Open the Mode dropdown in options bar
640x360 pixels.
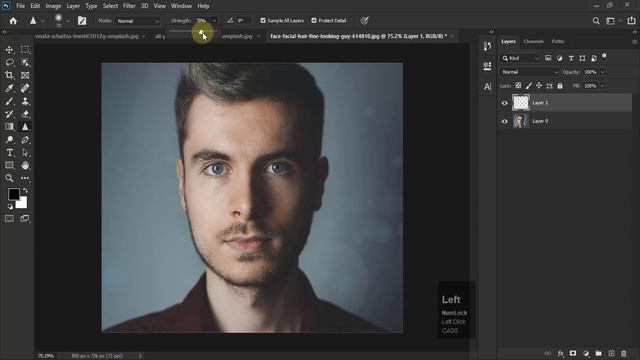point(138,21)
